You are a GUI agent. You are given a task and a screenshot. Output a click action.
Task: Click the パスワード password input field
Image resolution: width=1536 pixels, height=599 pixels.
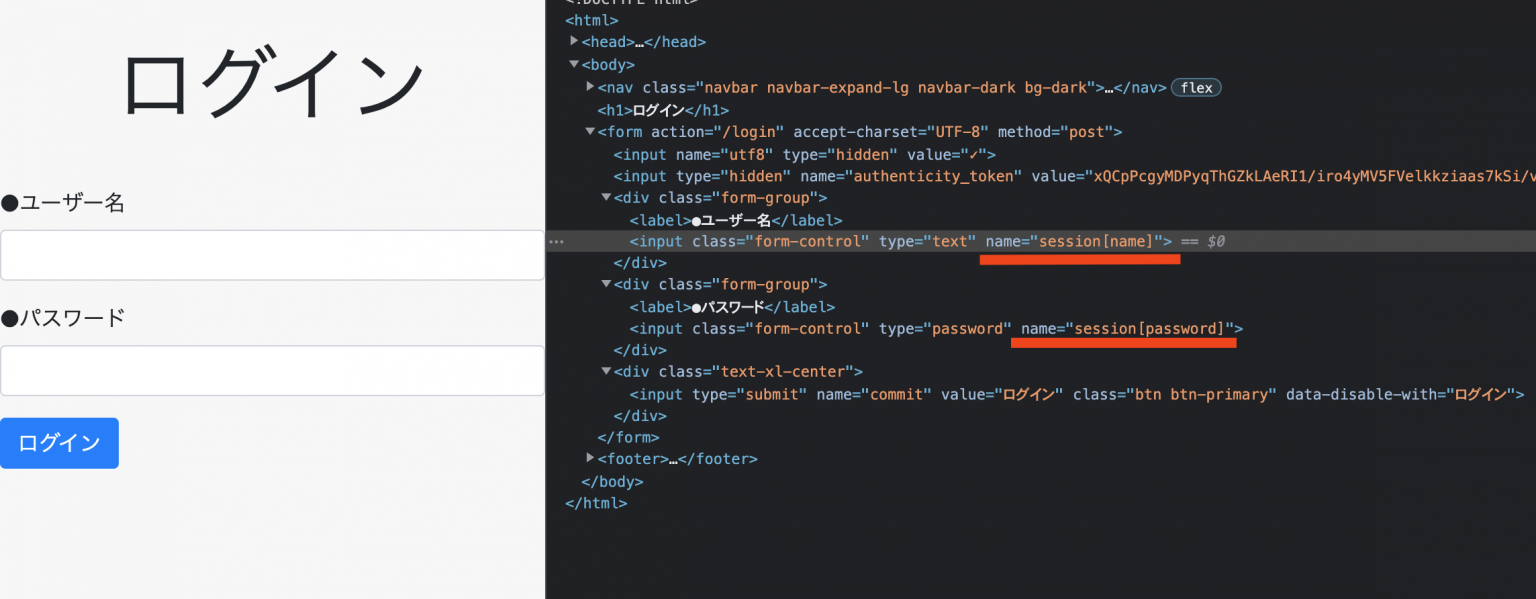tap(272, 370)
